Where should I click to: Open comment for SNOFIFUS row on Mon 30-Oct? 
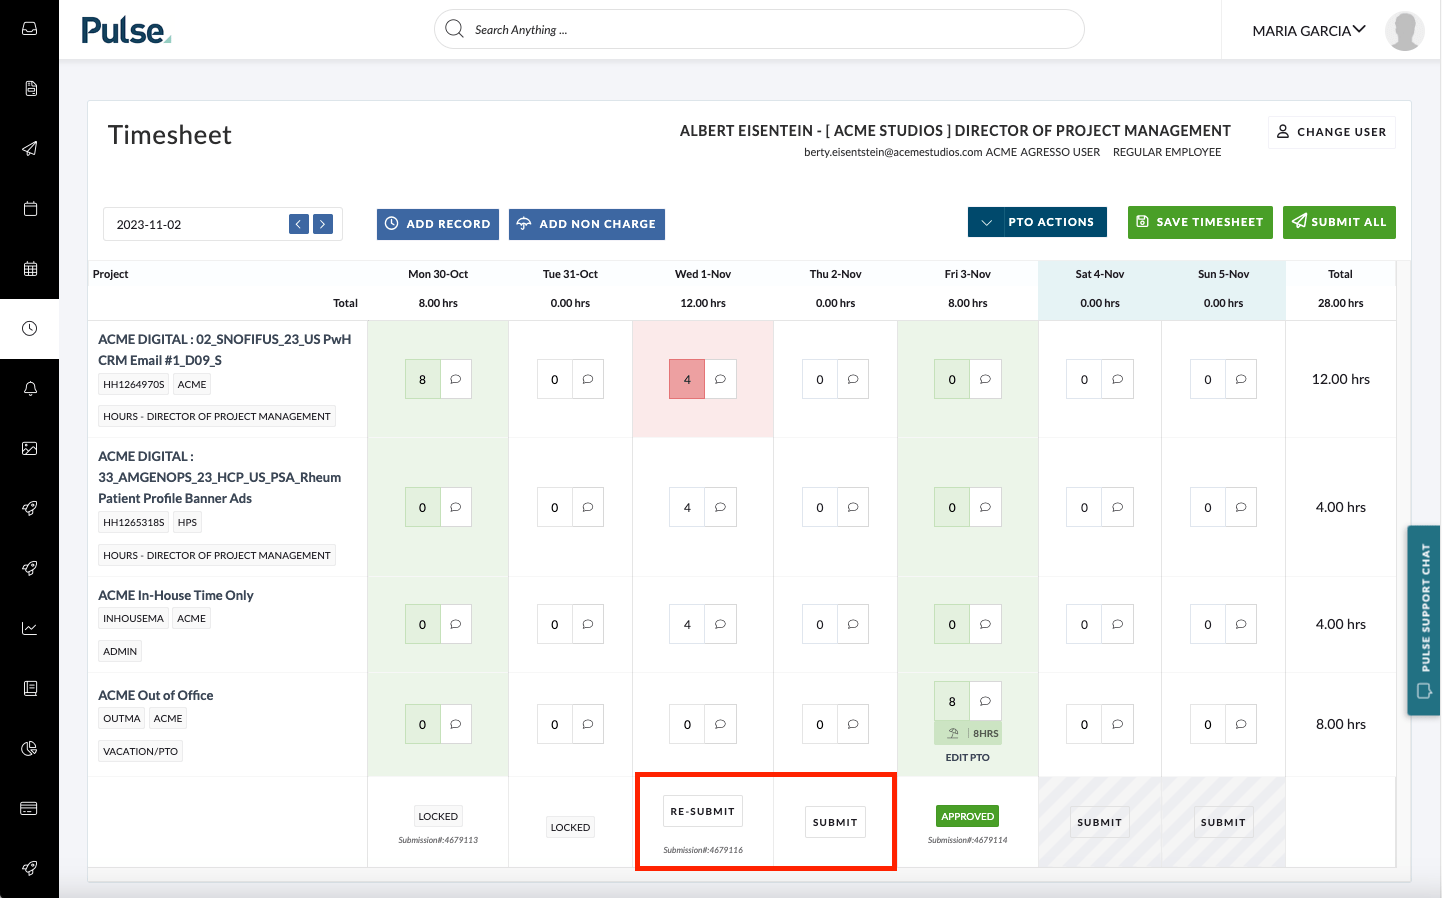pos(456,379)
